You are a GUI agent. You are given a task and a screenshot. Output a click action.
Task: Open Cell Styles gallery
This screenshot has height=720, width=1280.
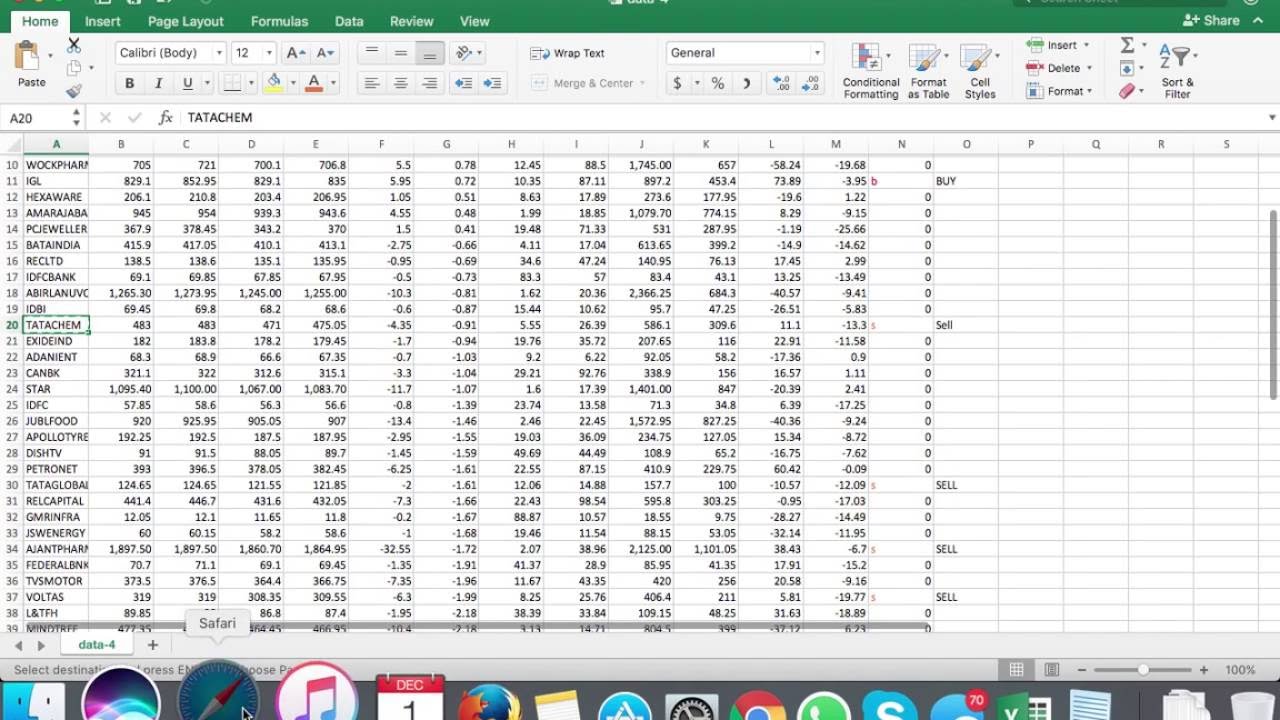(980, 71)
